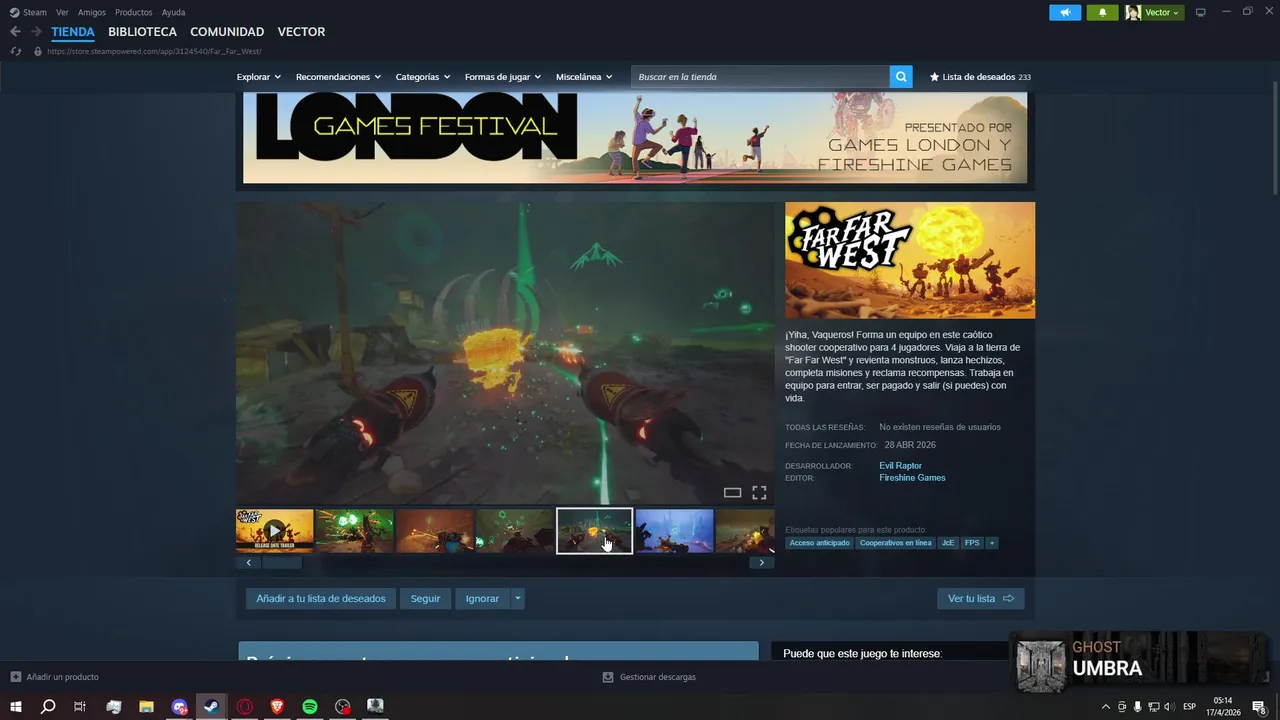
Task: Open the Ver menu
Action: [x=62, y=12]
